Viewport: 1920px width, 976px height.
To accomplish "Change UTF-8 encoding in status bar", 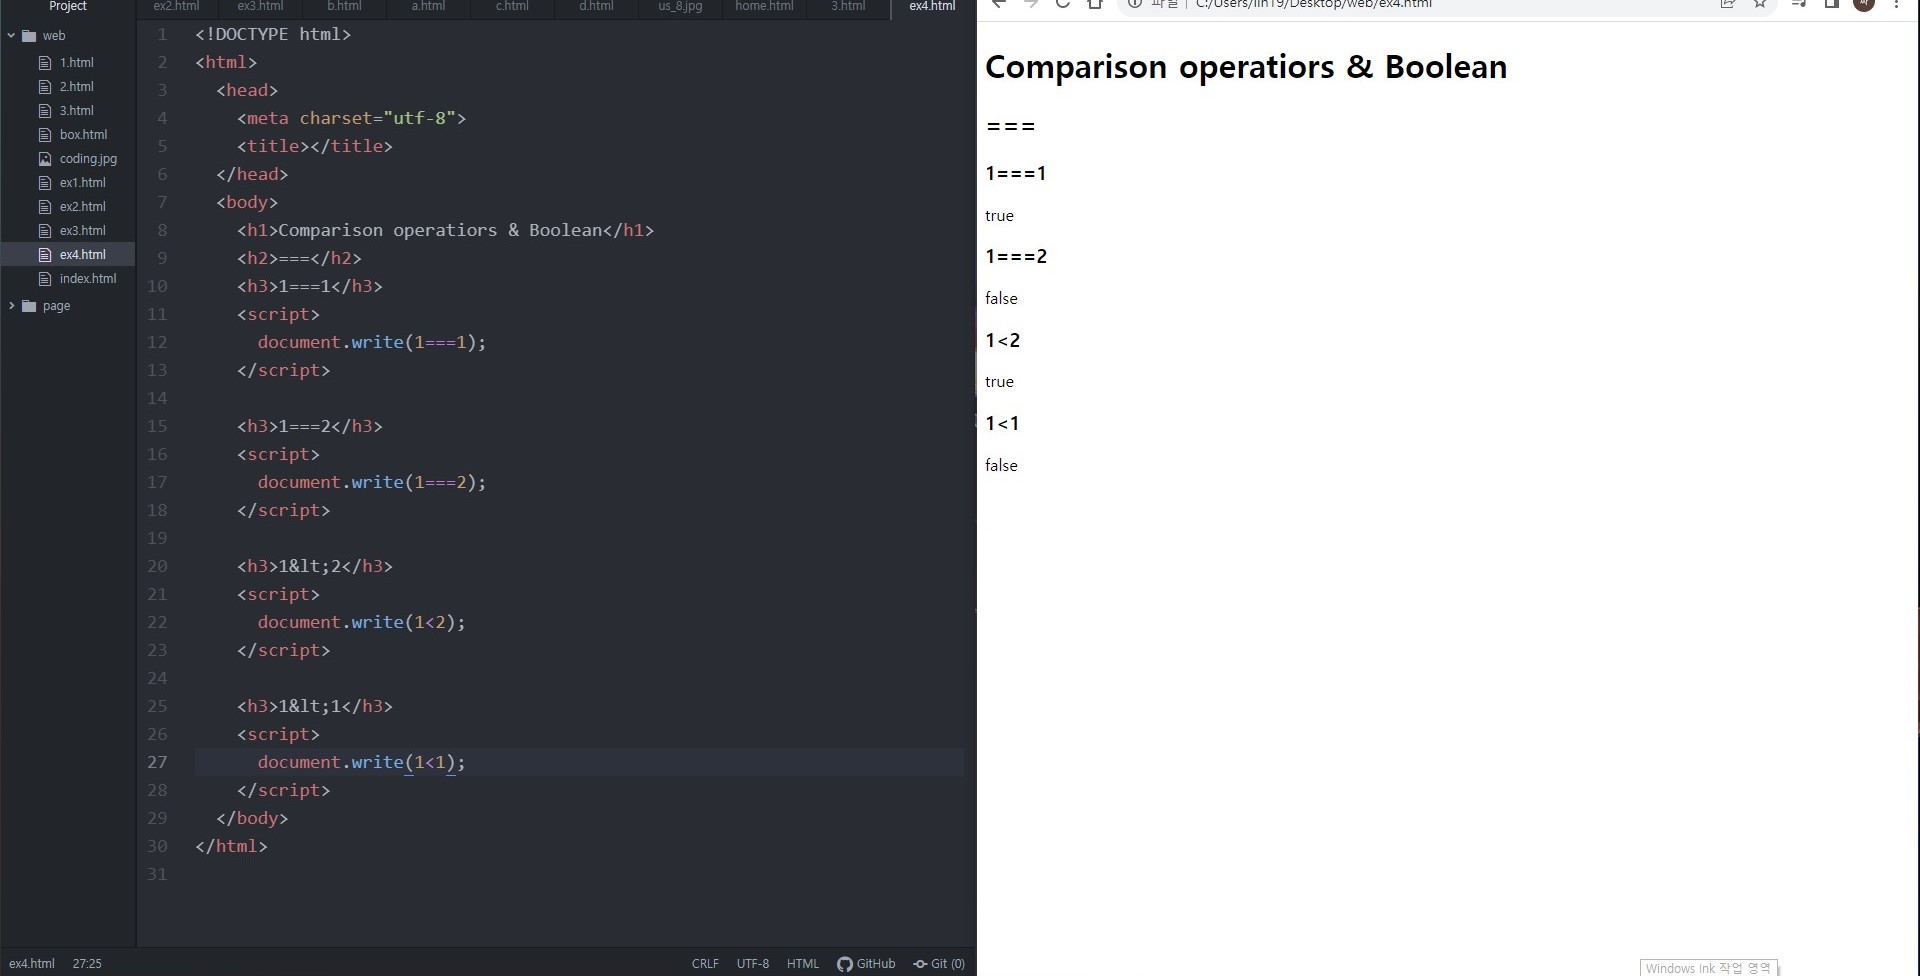I will [753, 964].
